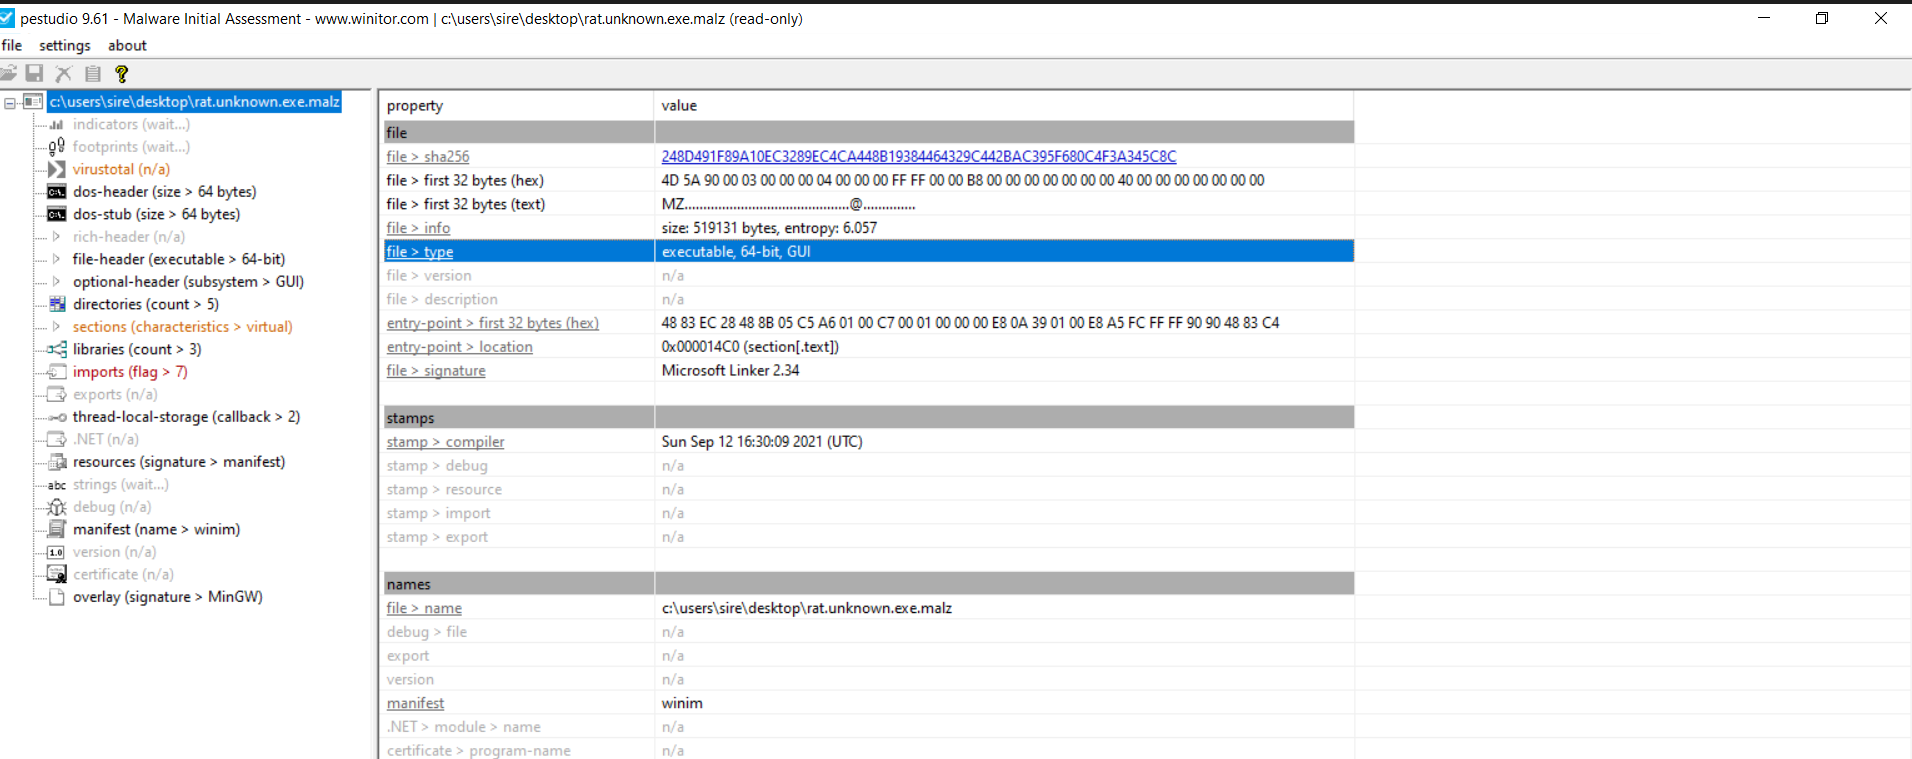Select overlay (signature > MinGW) item
The image size is (1912, 759).
[x=167, y=597]
